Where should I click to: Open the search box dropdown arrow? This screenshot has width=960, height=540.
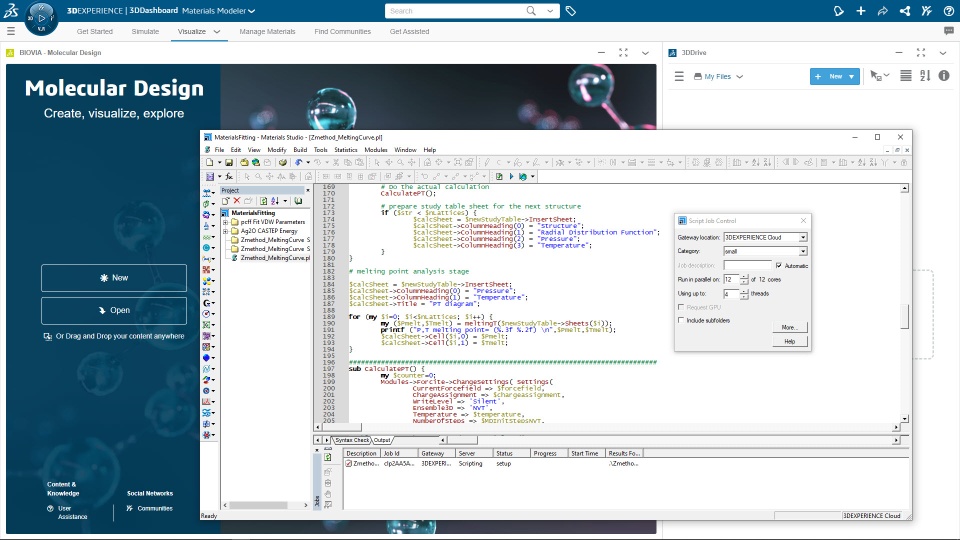[x=550, y=11]
